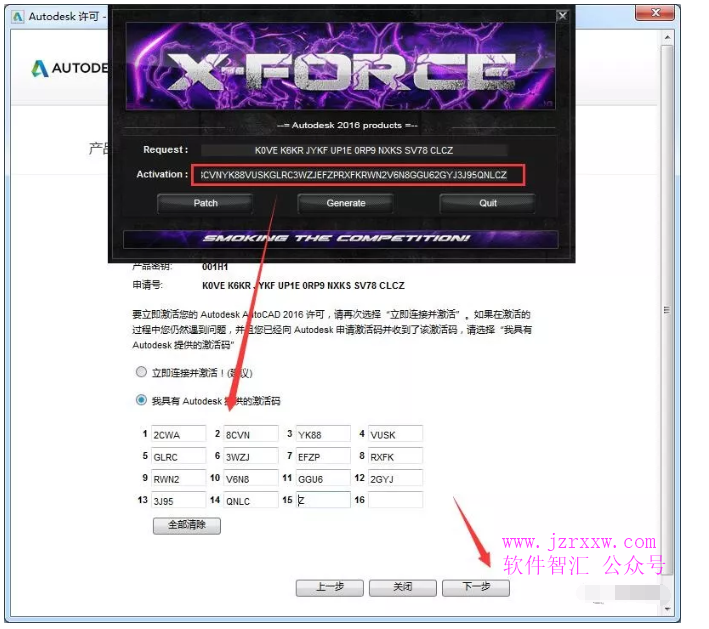Click the scrollbar up arrow in Autodesk window
This screenshot has height=629, width=709.
667,37
